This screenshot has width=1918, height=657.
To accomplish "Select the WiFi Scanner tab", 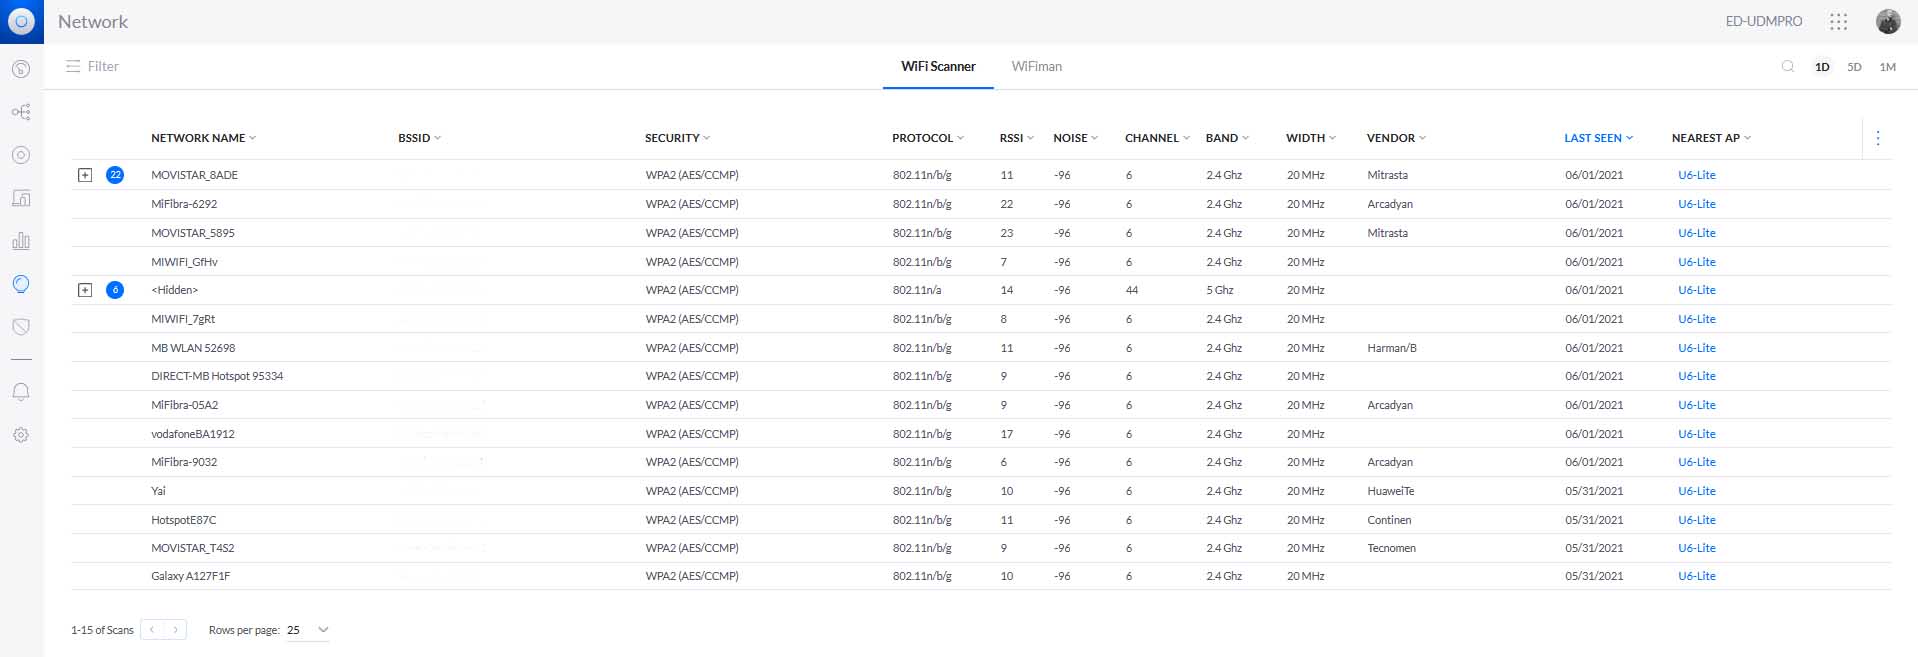I will pos(937,66).
